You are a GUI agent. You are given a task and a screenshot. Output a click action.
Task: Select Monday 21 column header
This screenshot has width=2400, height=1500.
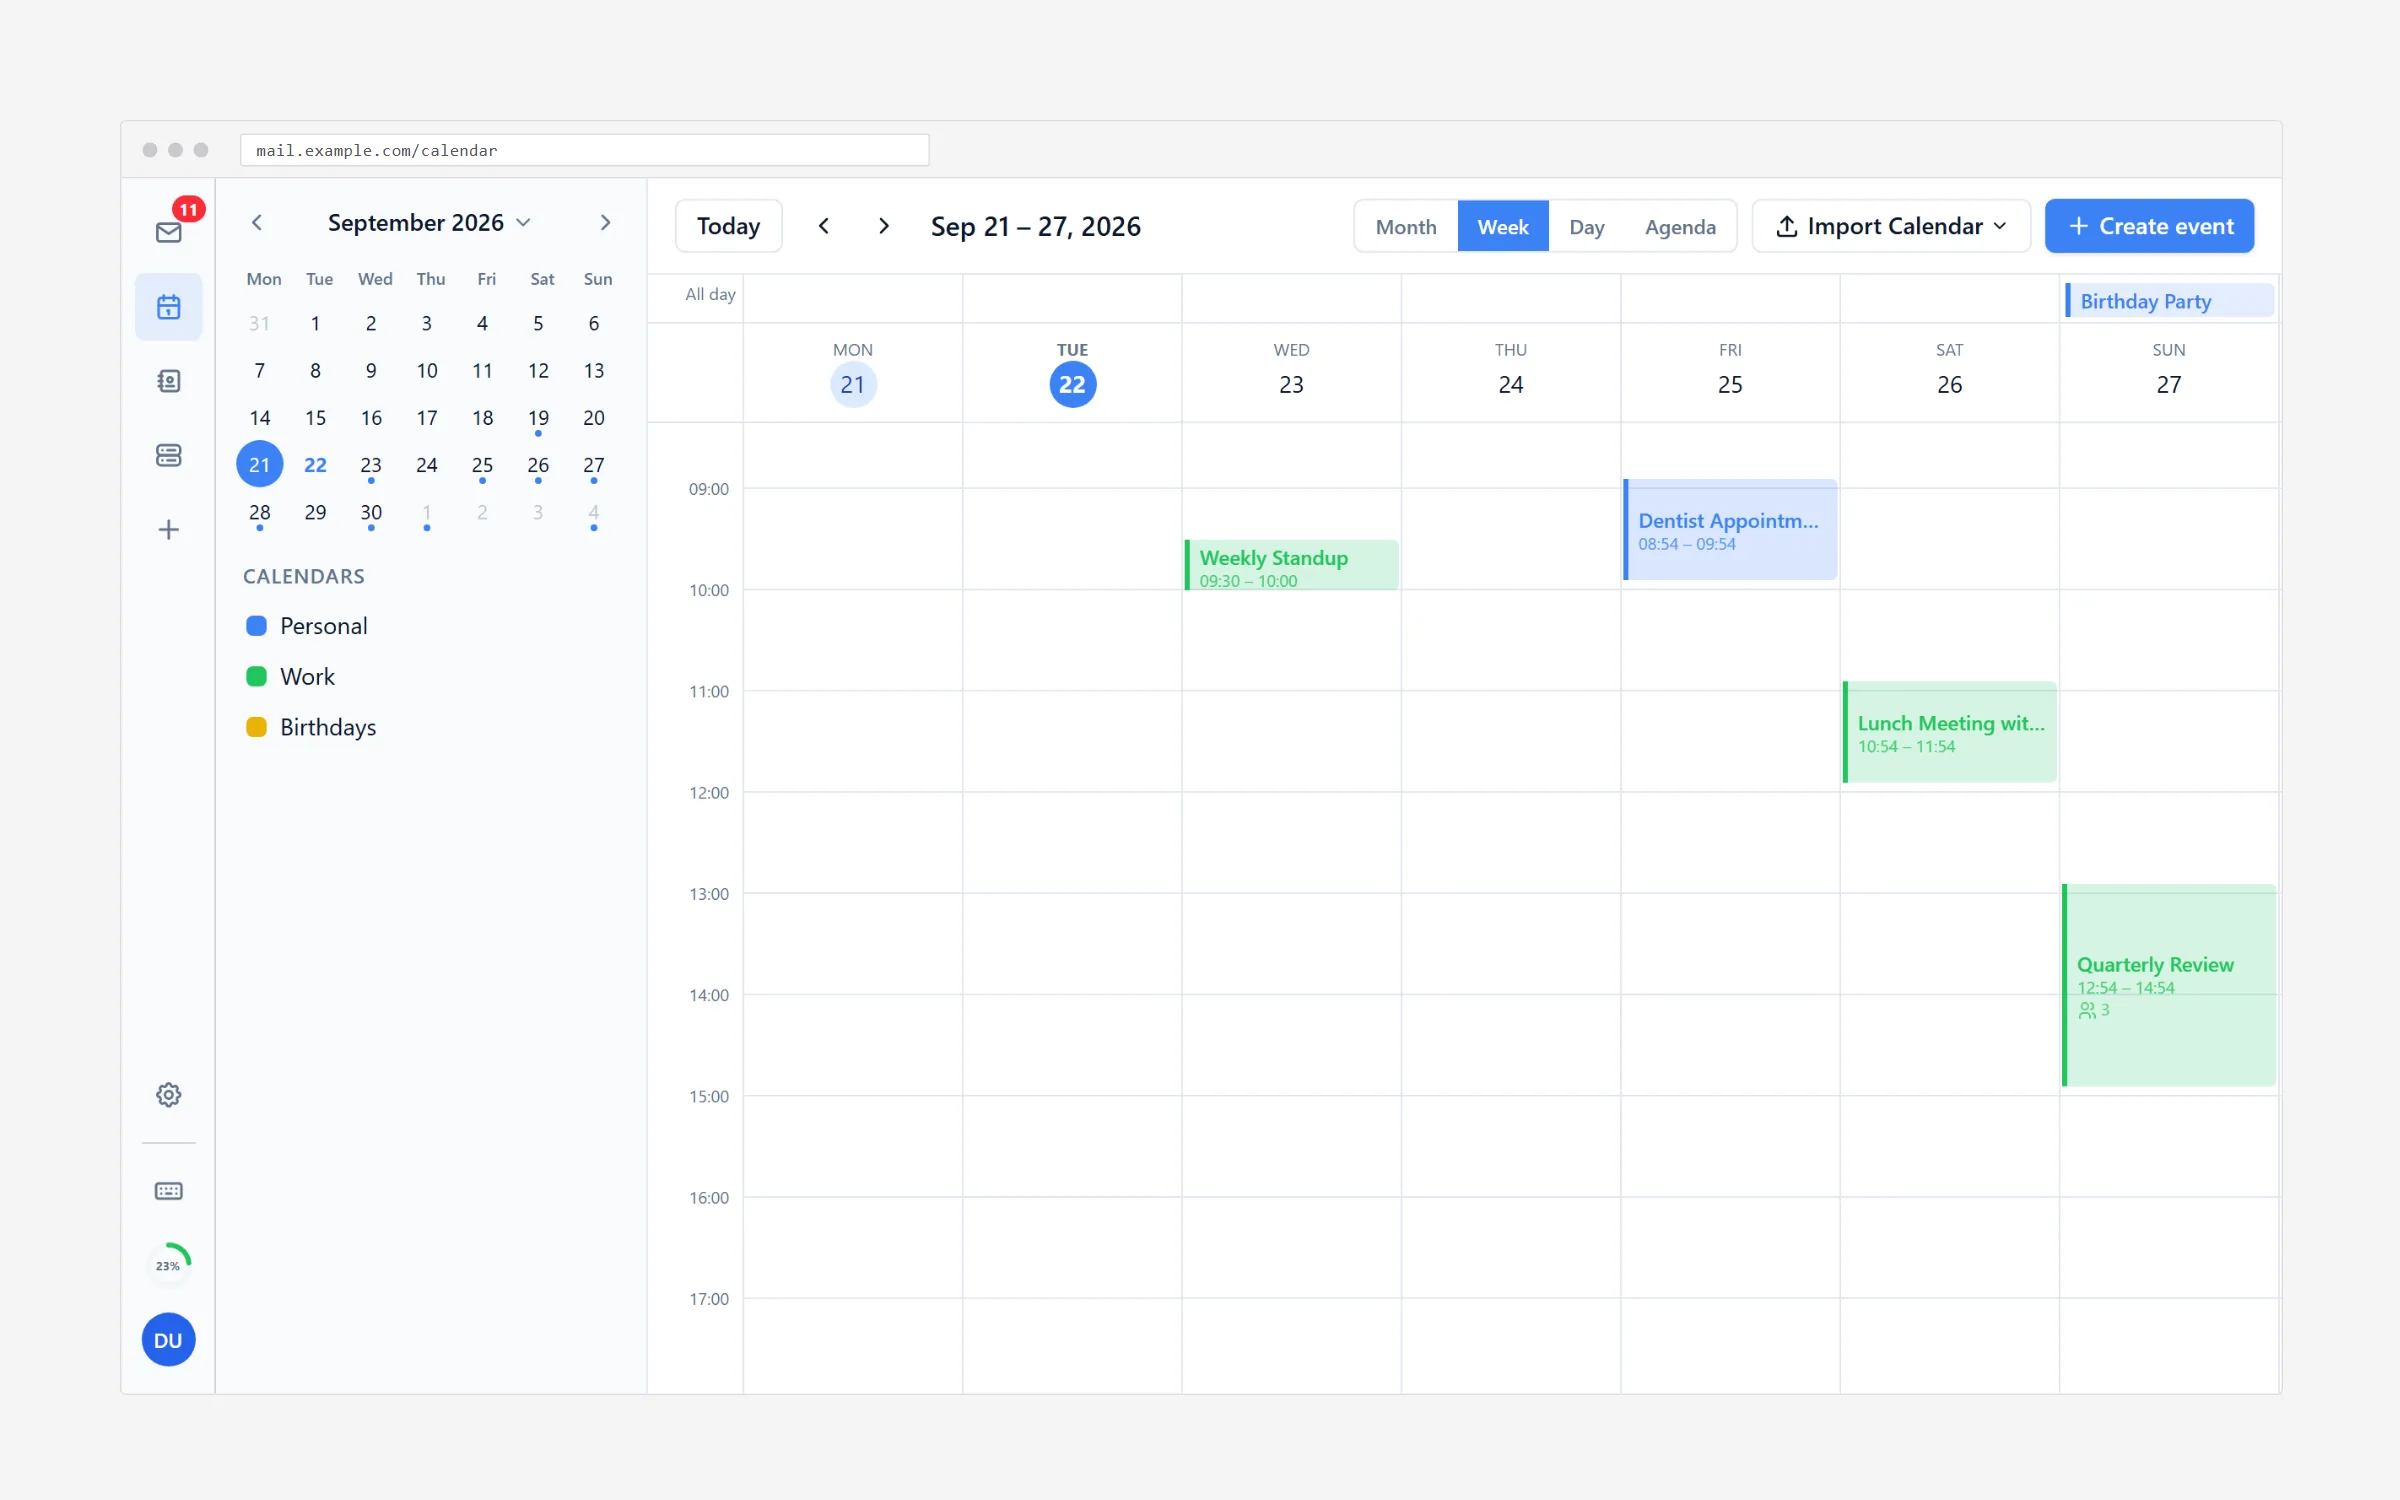853,372
